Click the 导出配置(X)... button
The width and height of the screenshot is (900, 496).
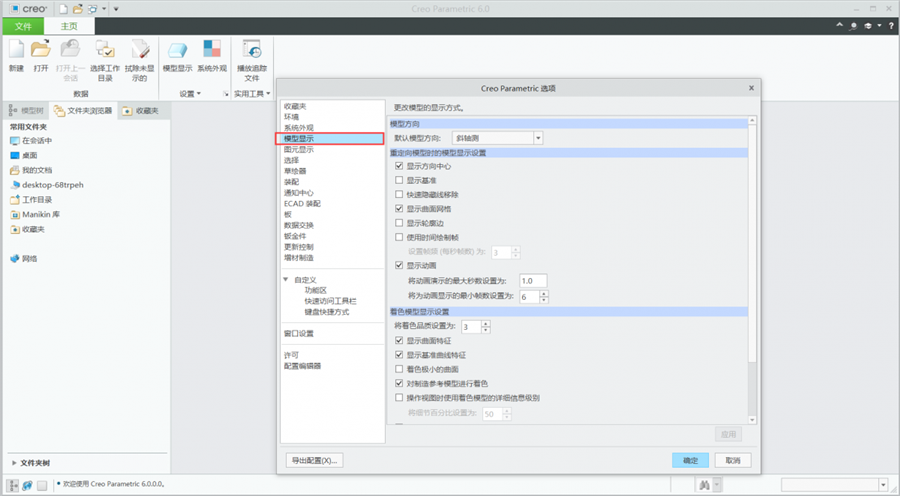(x=315, y=460)
